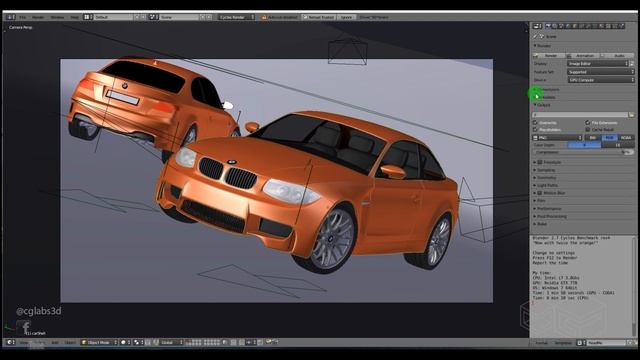
Task: Open the Render menu in top bar
Action: click(38, 17)
